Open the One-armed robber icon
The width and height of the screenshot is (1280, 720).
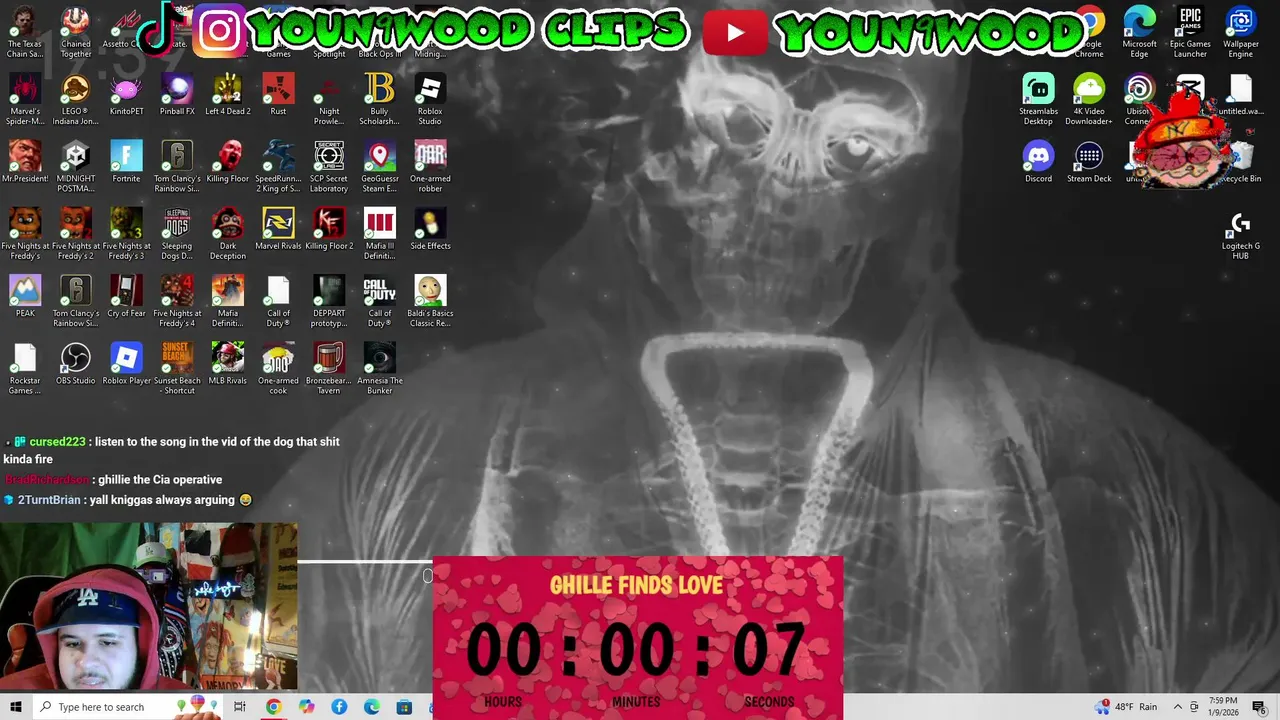(x=430, y=167)
